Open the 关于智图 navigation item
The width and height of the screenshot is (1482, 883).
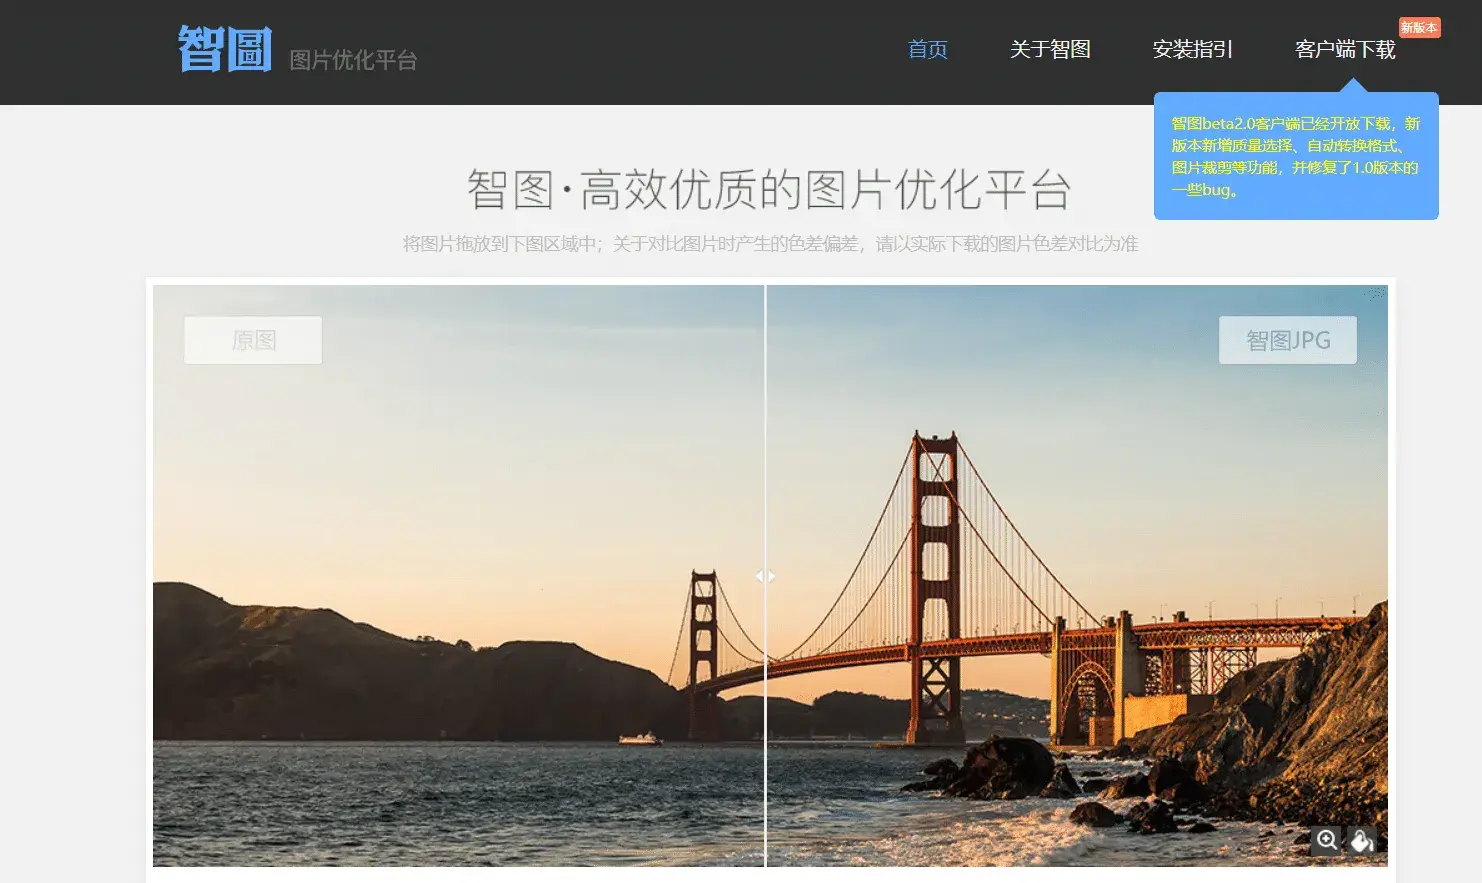[x=1050, y=49]
